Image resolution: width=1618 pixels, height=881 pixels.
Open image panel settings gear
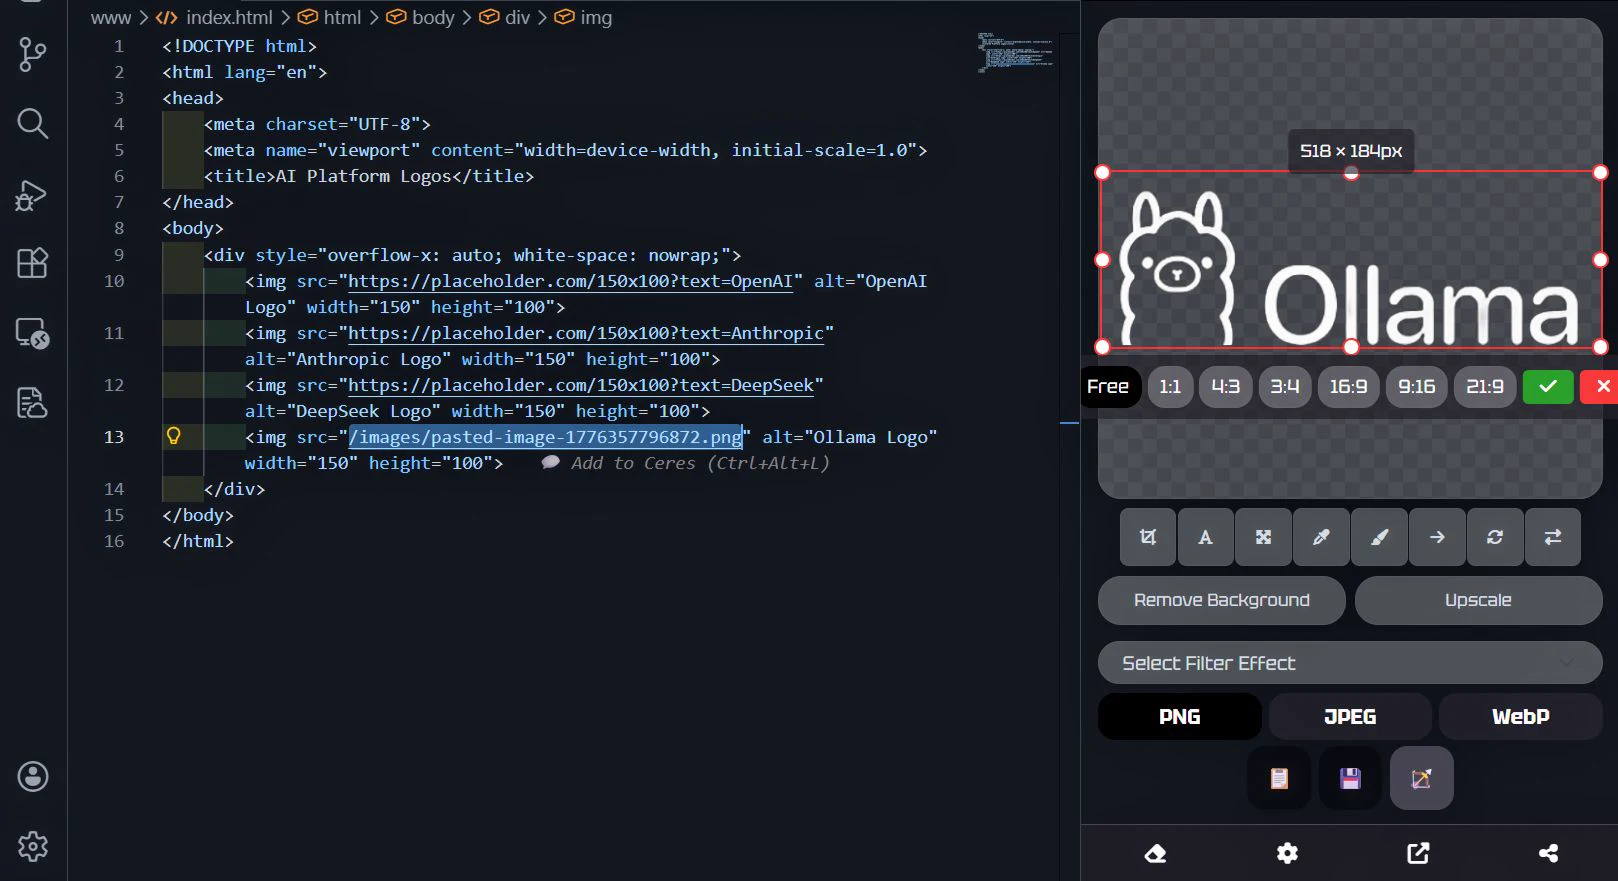click(1287, 853)
